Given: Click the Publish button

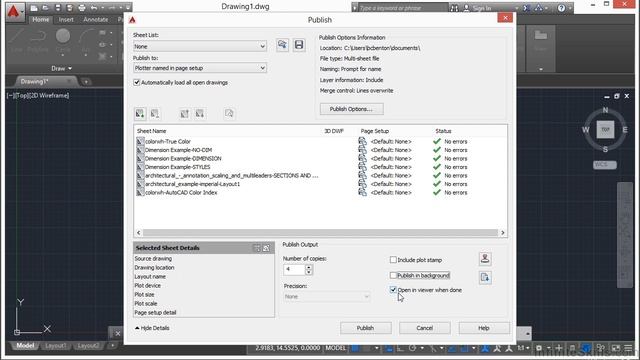Looking at the screenshot, I should point(365,328).
